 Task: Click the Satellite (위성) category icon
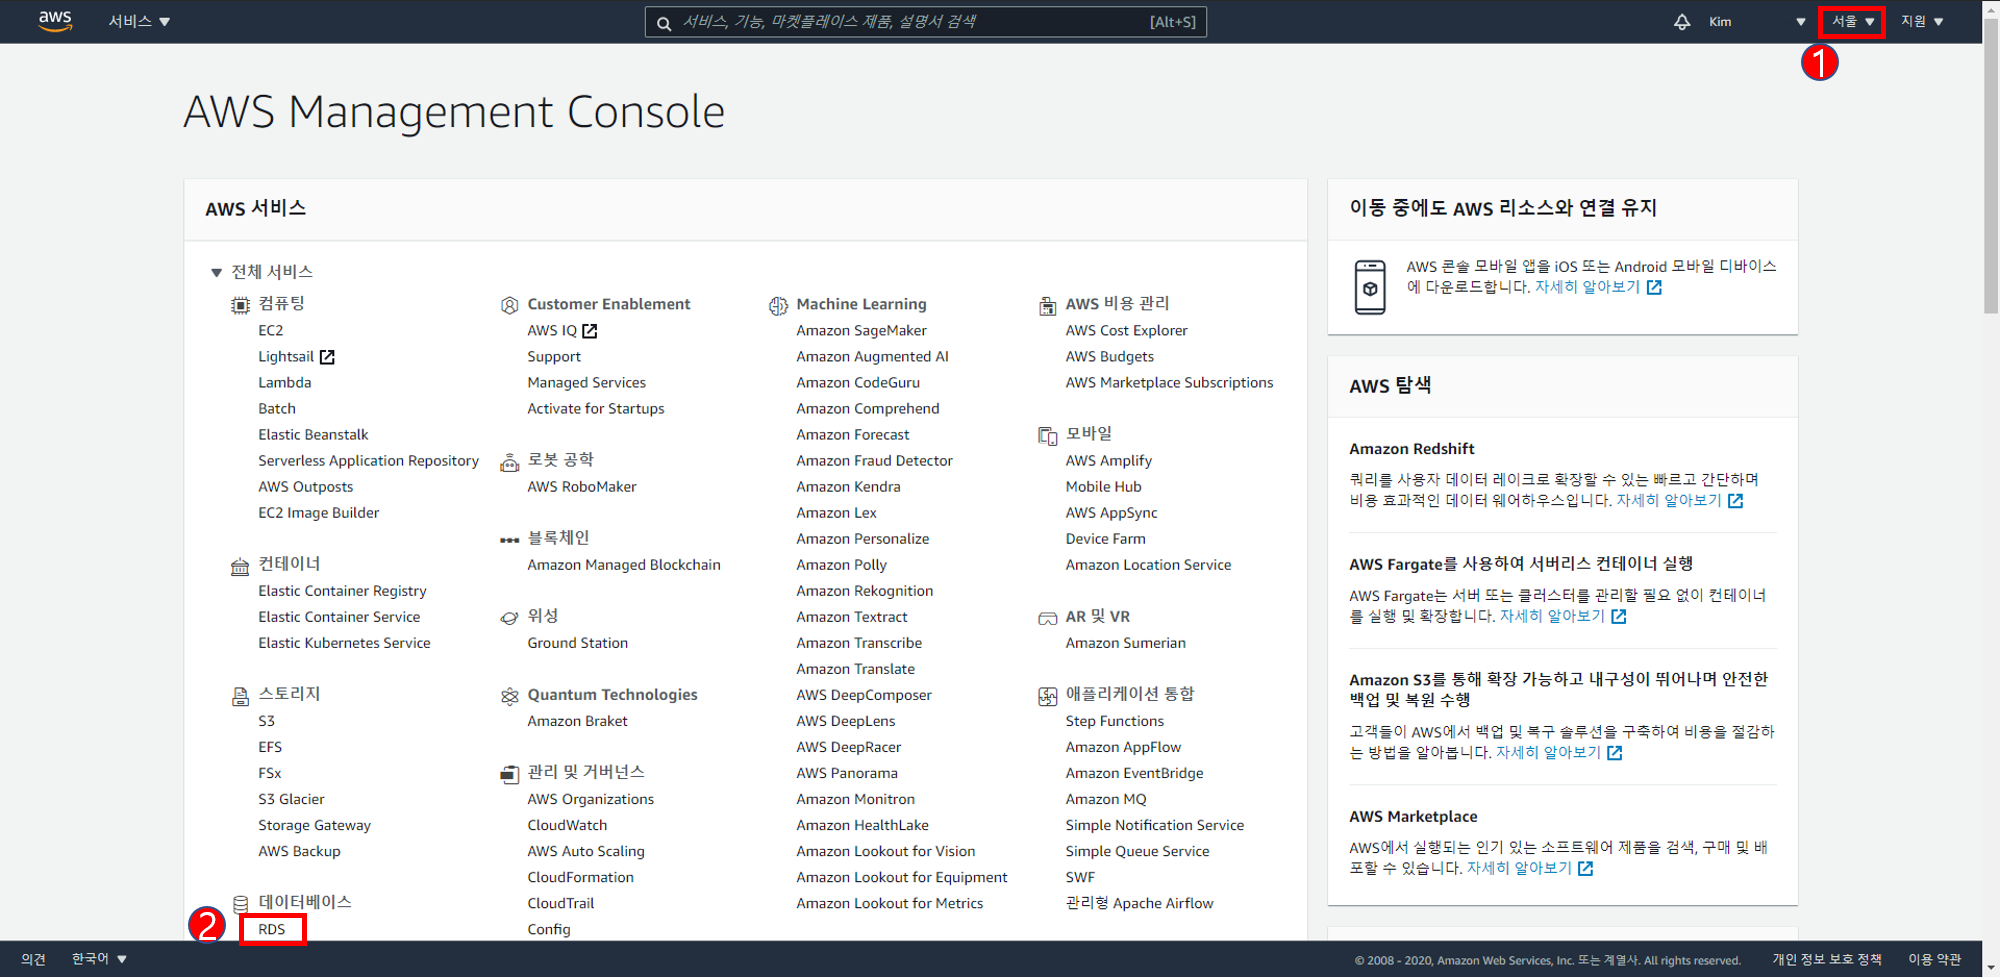tap(509, 618)
